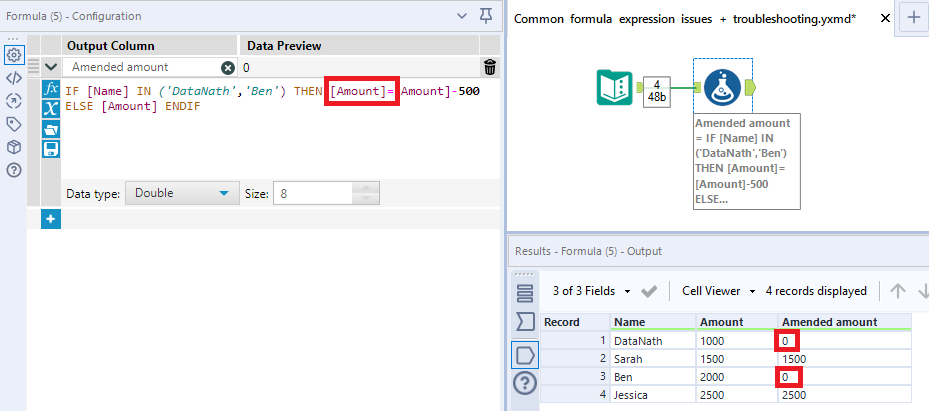
Task: Select the Text Input book tool
Action: pyautogui.click(x=615, y=87)
